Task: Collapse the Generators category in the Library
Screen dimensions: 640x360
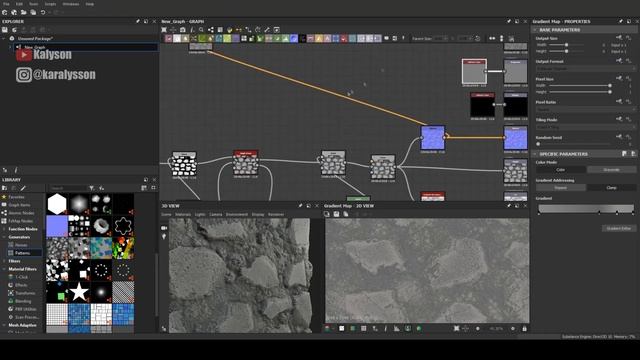Action: (x=4, y=237)
